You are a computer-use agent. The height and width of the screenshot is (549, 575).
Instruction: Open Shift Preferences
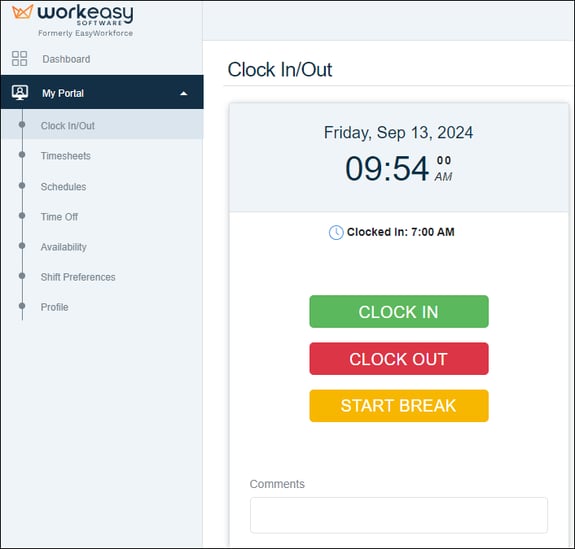point(78,277)
